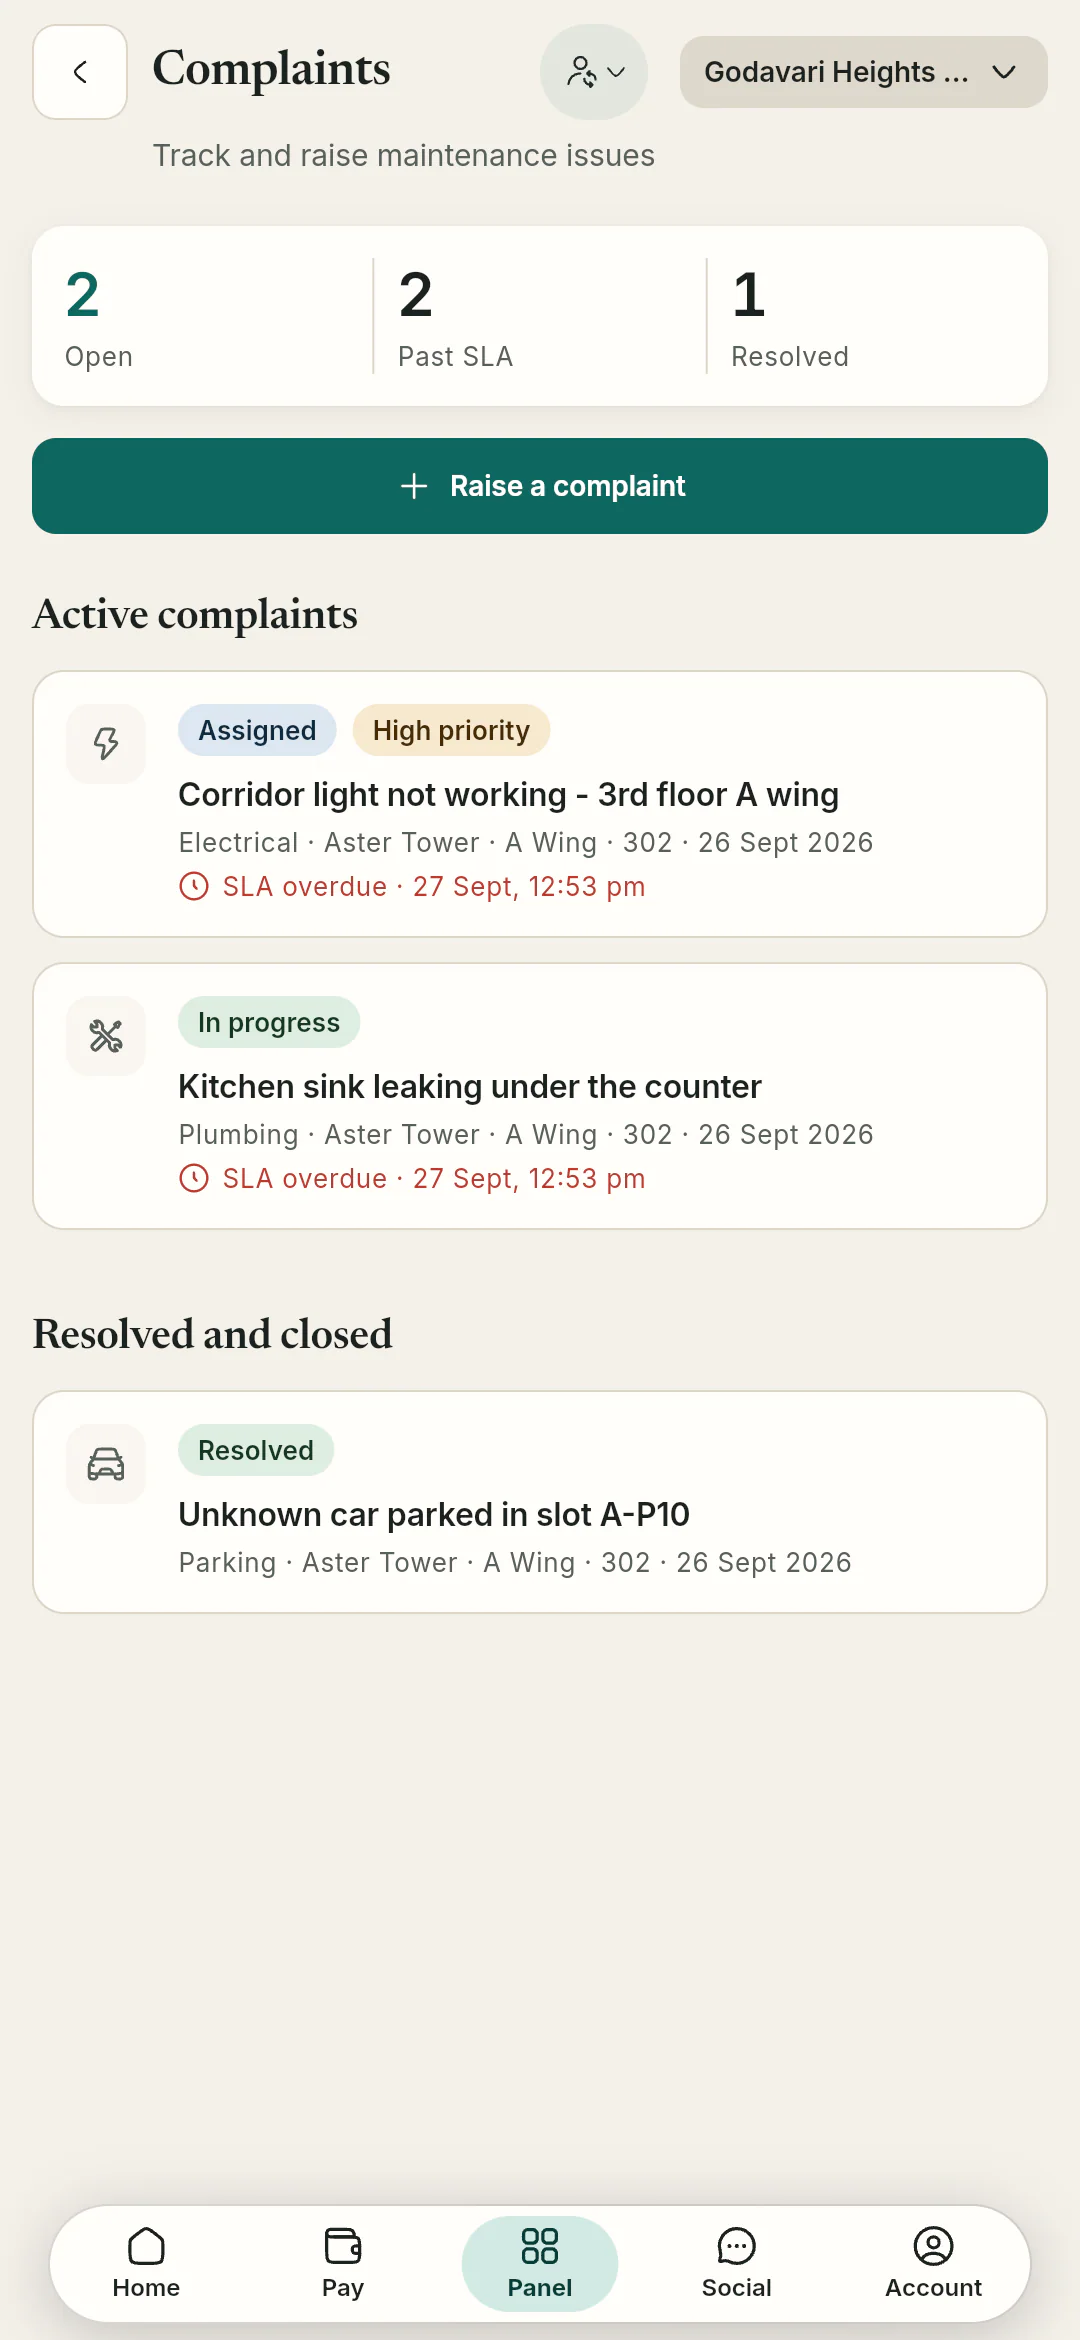Open the Corridor light not working complaint
The image size is (1080, 2340).
(x=540, y=804)
